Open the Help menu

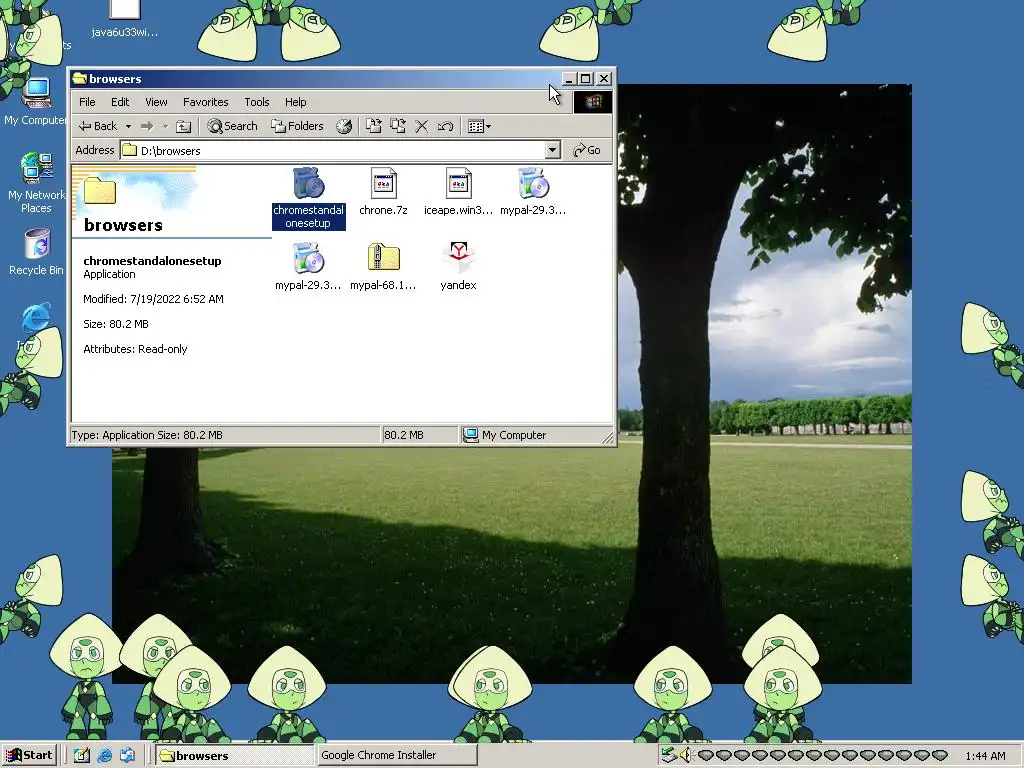[x=295, y=102]
